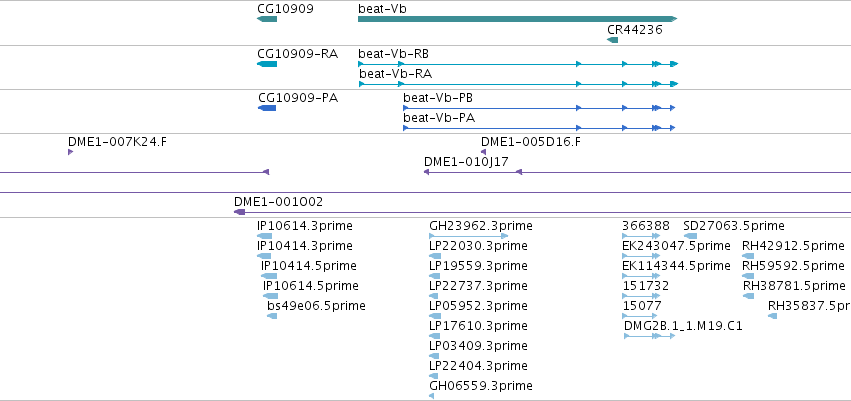851x401 pixels.
Task: Select the DME1-010J17 clone label
Action: [x=466, y=162]
